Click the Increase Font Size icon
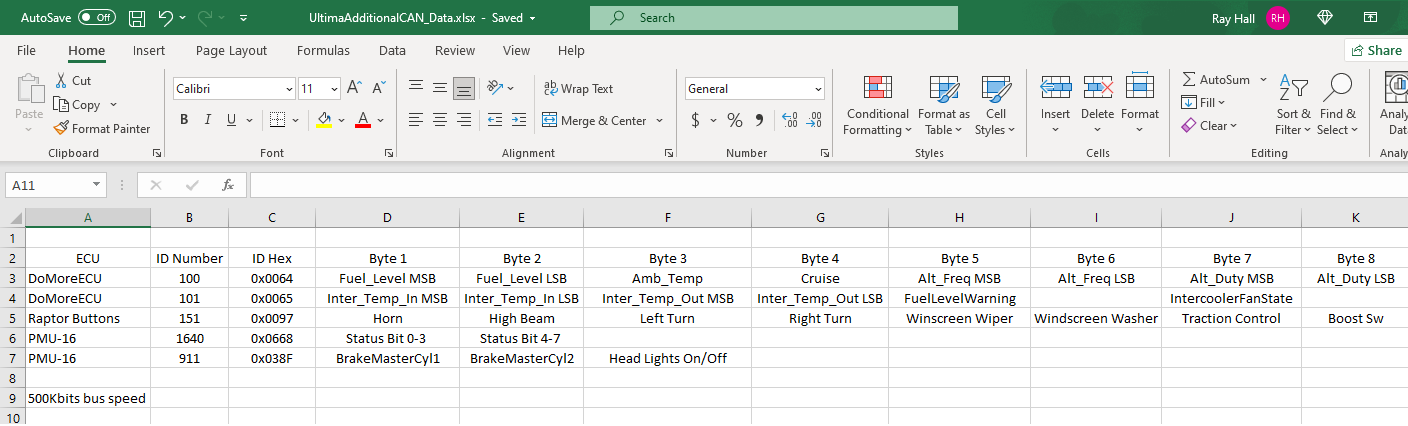Image resolution: width=1408 pixels, height=426 pixels. pos(354,88)
